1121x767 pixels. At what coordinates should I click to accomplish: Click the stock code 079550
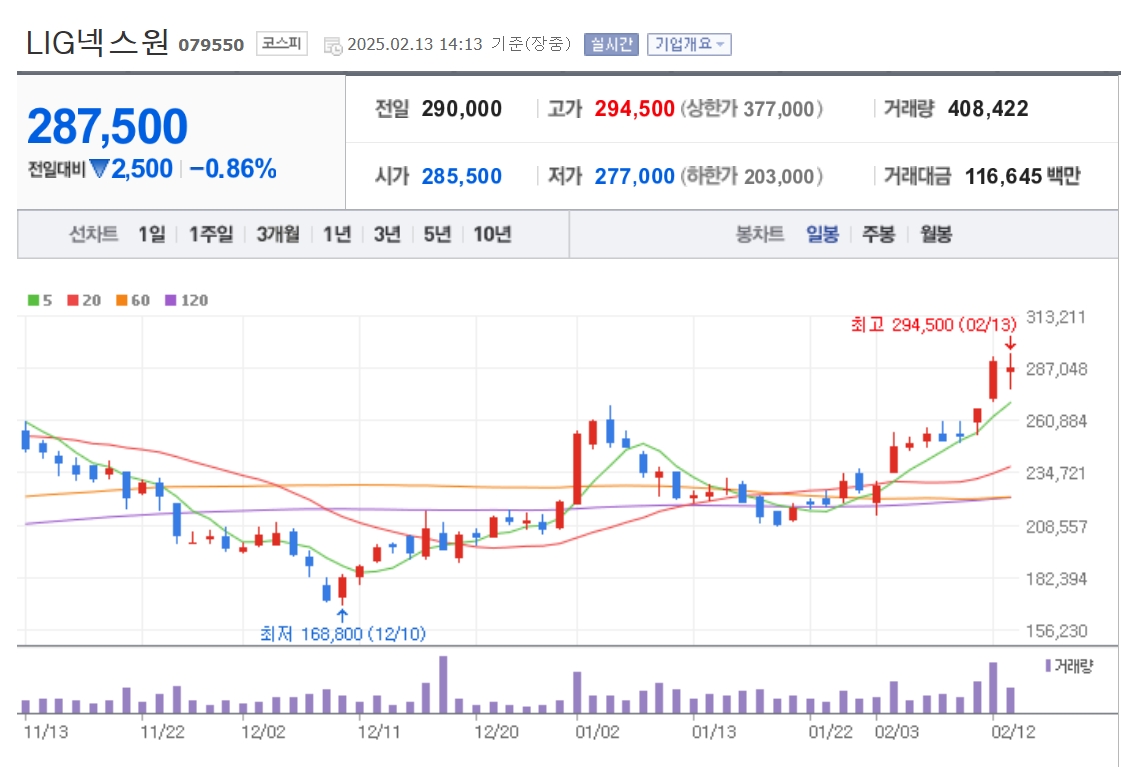211,45
